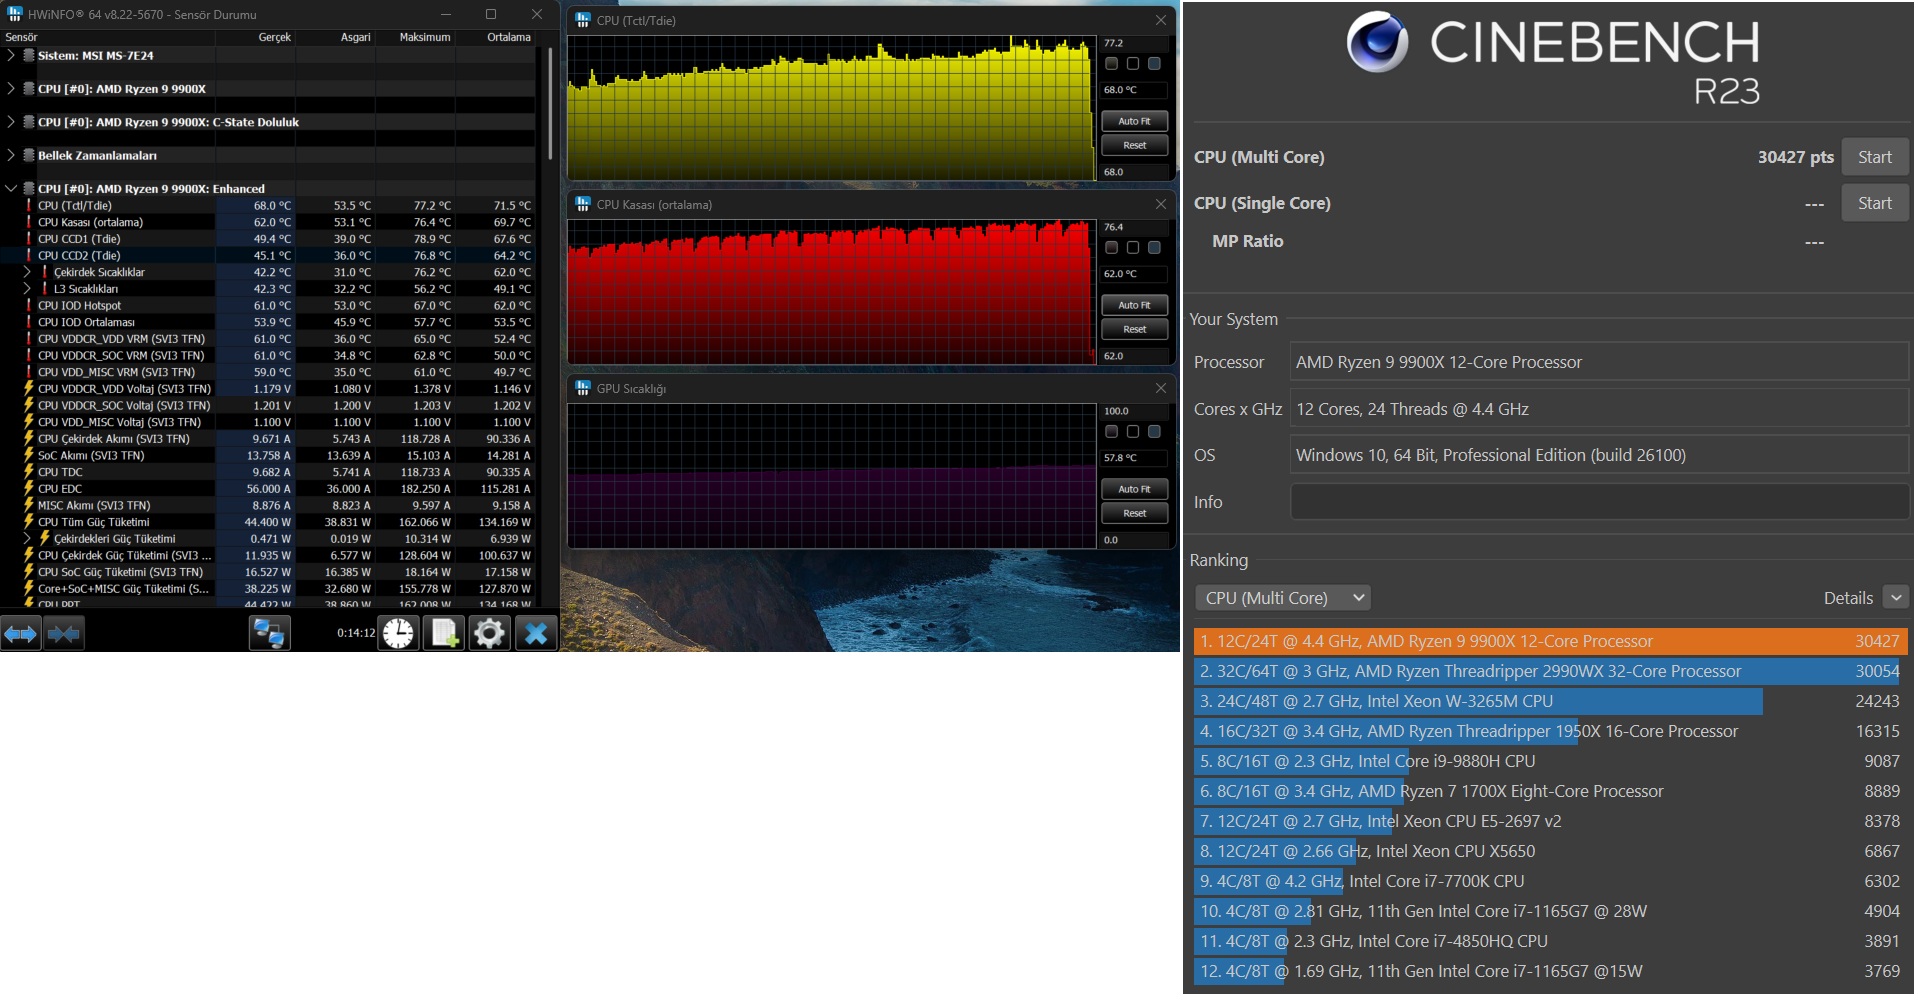Start logging with the sheet-plus icon
1918x1000 pixels.
point(444,633)
